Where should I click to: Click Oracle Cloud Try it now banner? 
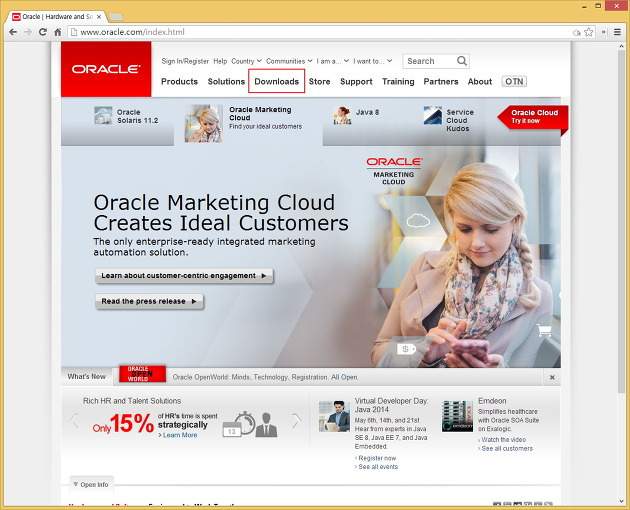pos(533,117)
